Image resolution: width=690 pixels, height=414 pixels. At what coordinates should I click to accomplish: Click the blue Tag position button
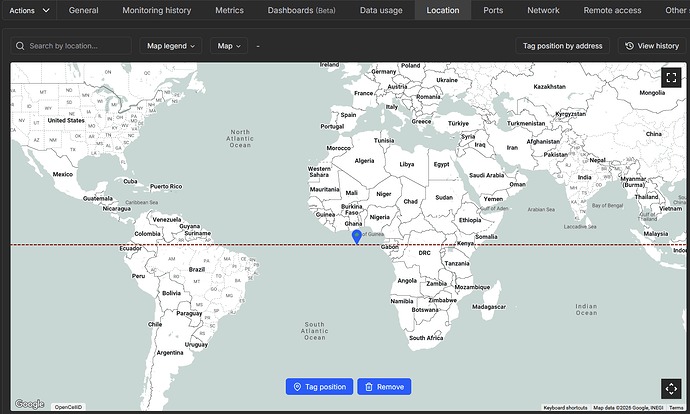318,387
